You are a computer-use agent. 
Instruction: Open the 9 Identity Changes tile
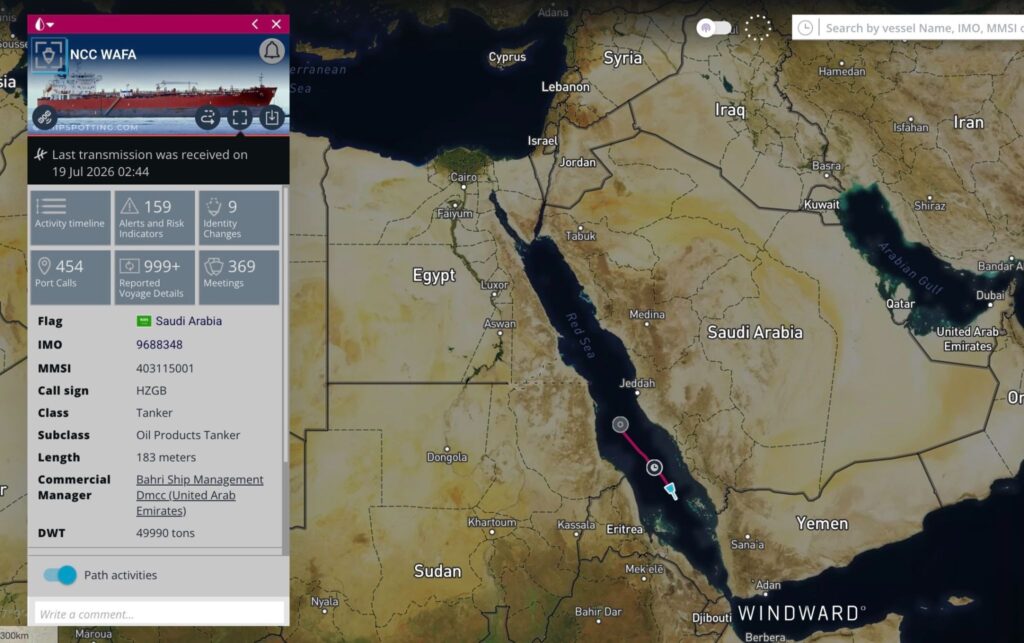(x=239, y=217)
